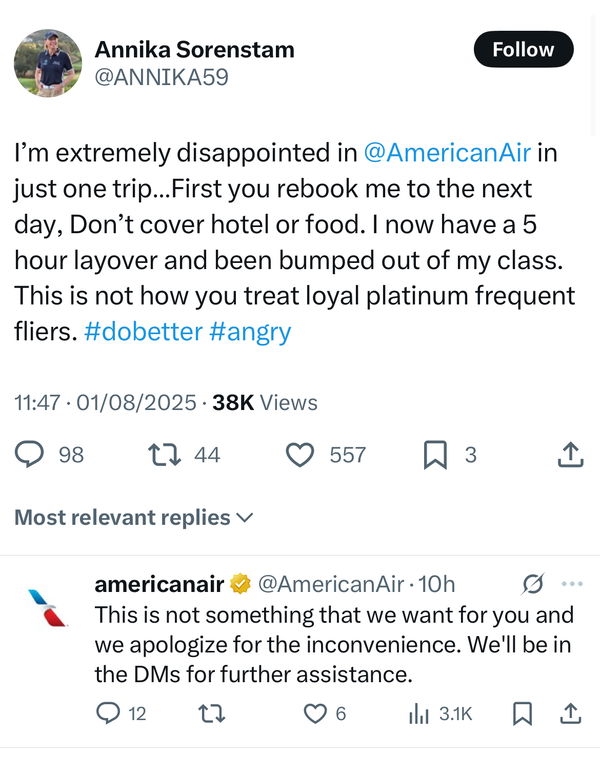Share the americanair reply
Viewport: 600px width, 757px height.
[x=571, y=713]
